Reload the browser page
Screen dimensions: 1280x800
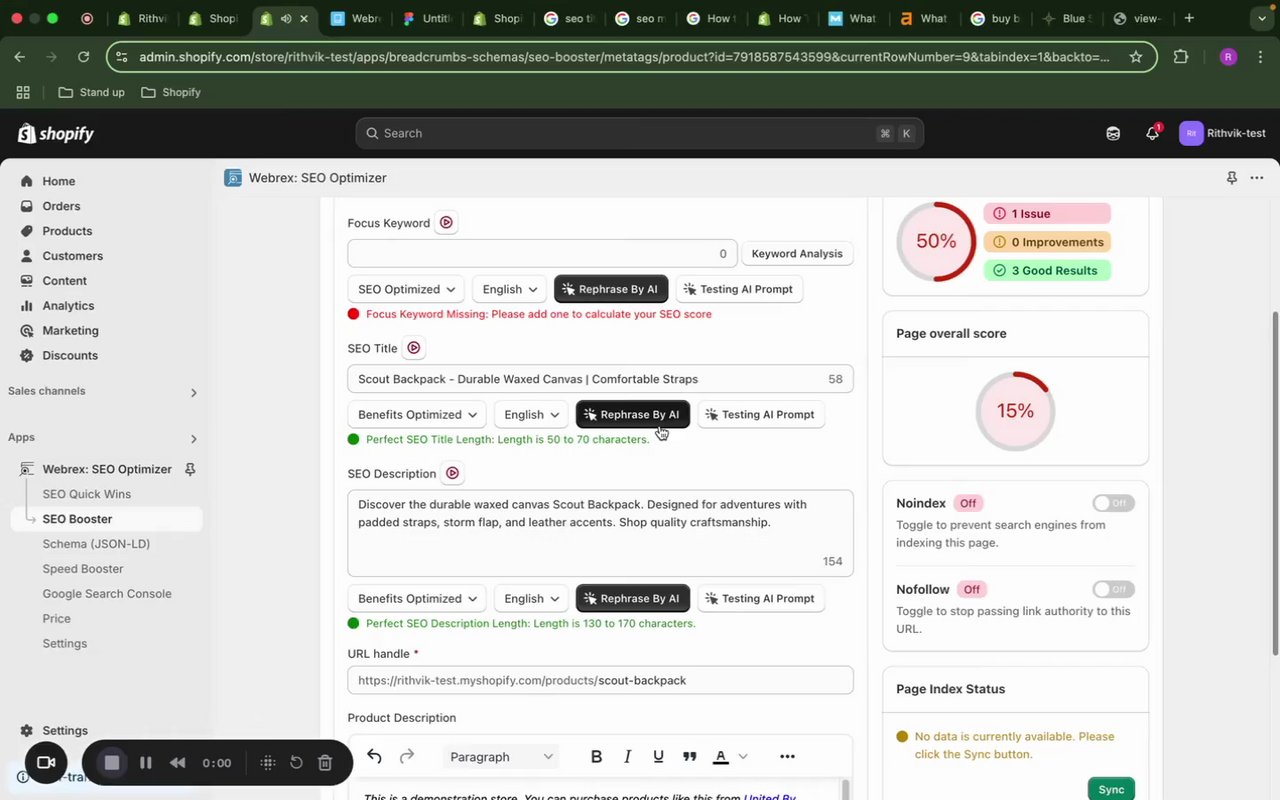[84, 57]
